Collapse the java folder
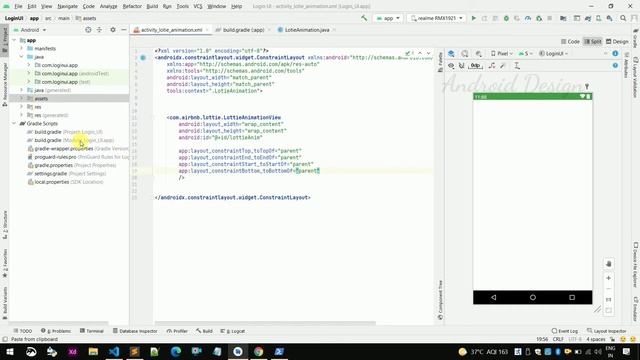Image resolution: width=640 pixels, height=360 pixels. click(22, 57)
